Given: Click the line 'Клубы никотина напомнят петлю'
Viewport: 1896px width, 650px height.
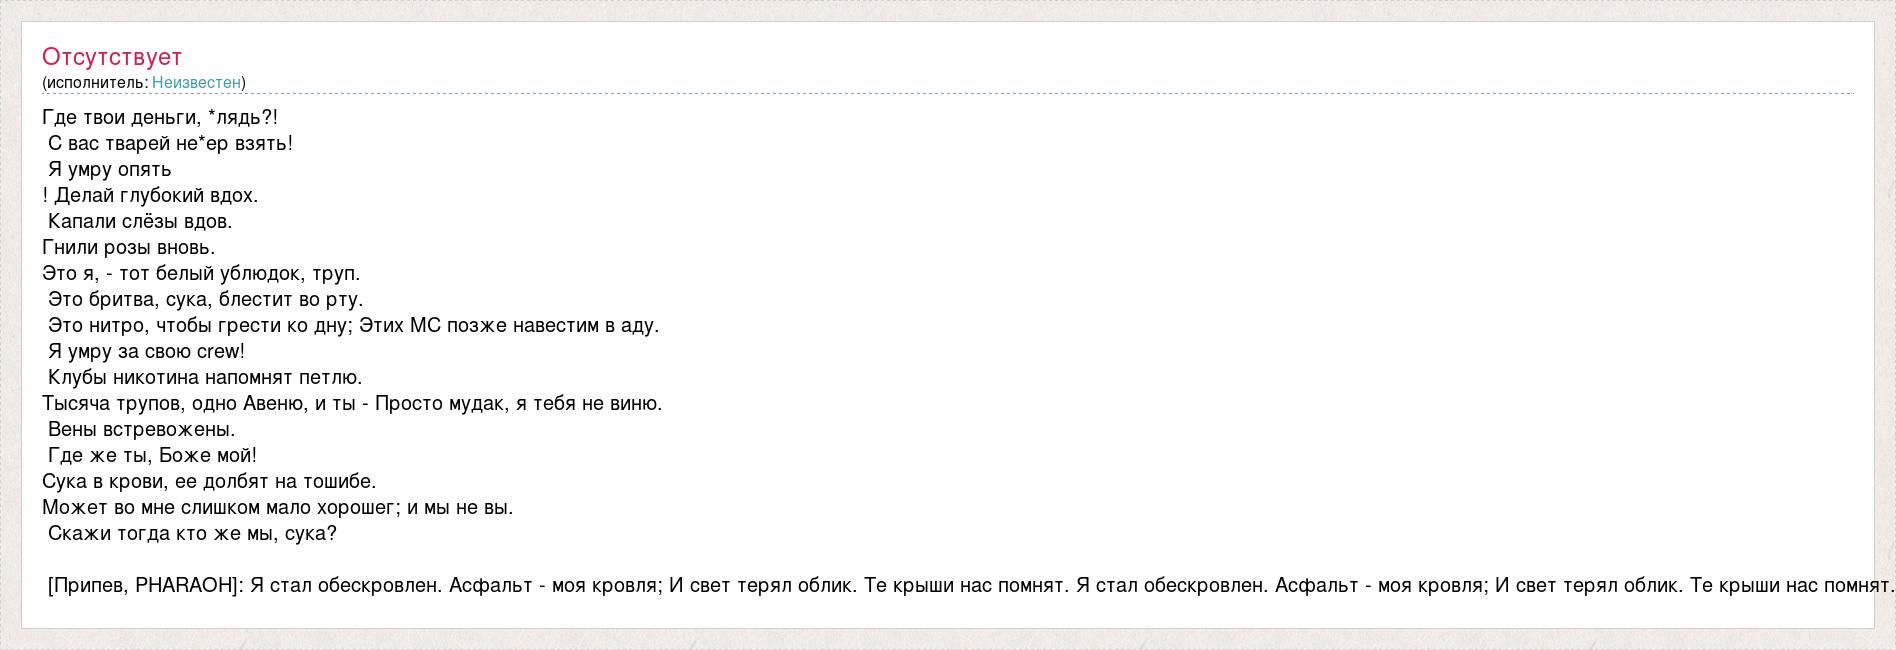Looking at the screenshot, I should pyautogui.click(x=205, y=377).
